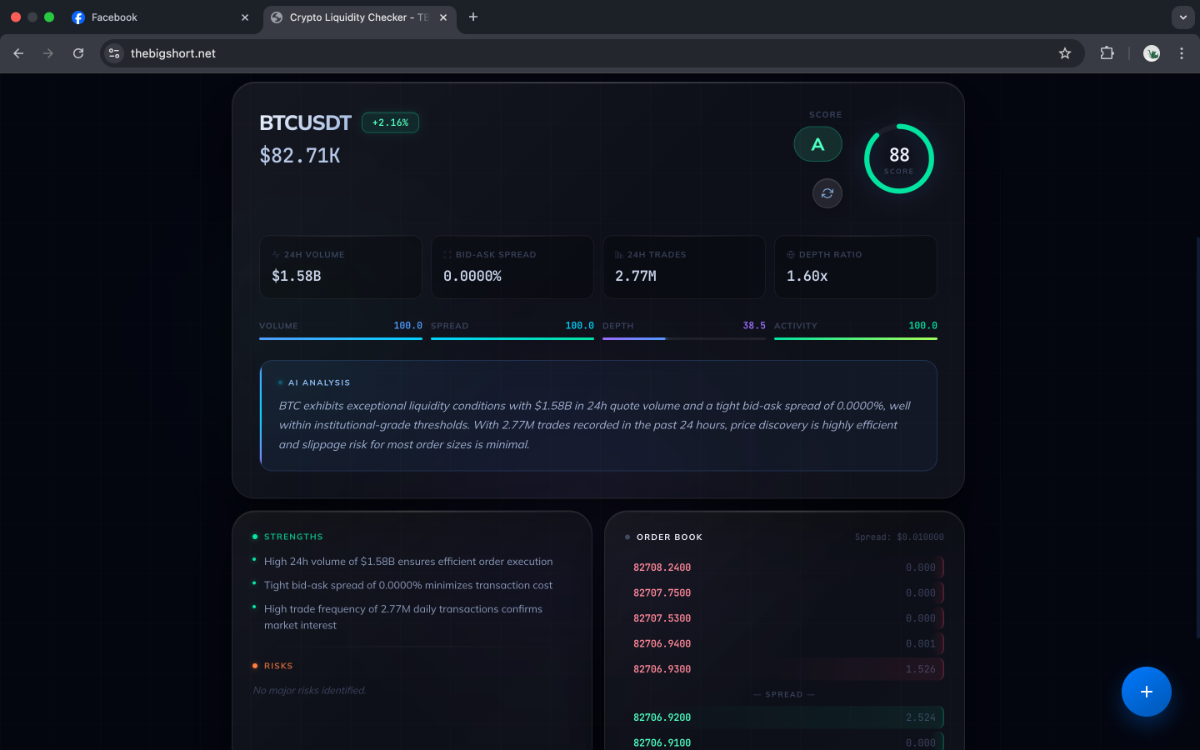Click the site info icon in address bar
1200x750 pixels.
coord(114,53)
